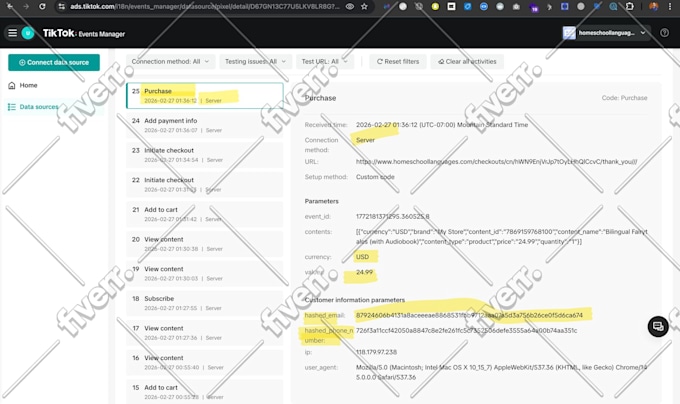Click the browser back arrow
680x404 pixels.
pos(10,6)
